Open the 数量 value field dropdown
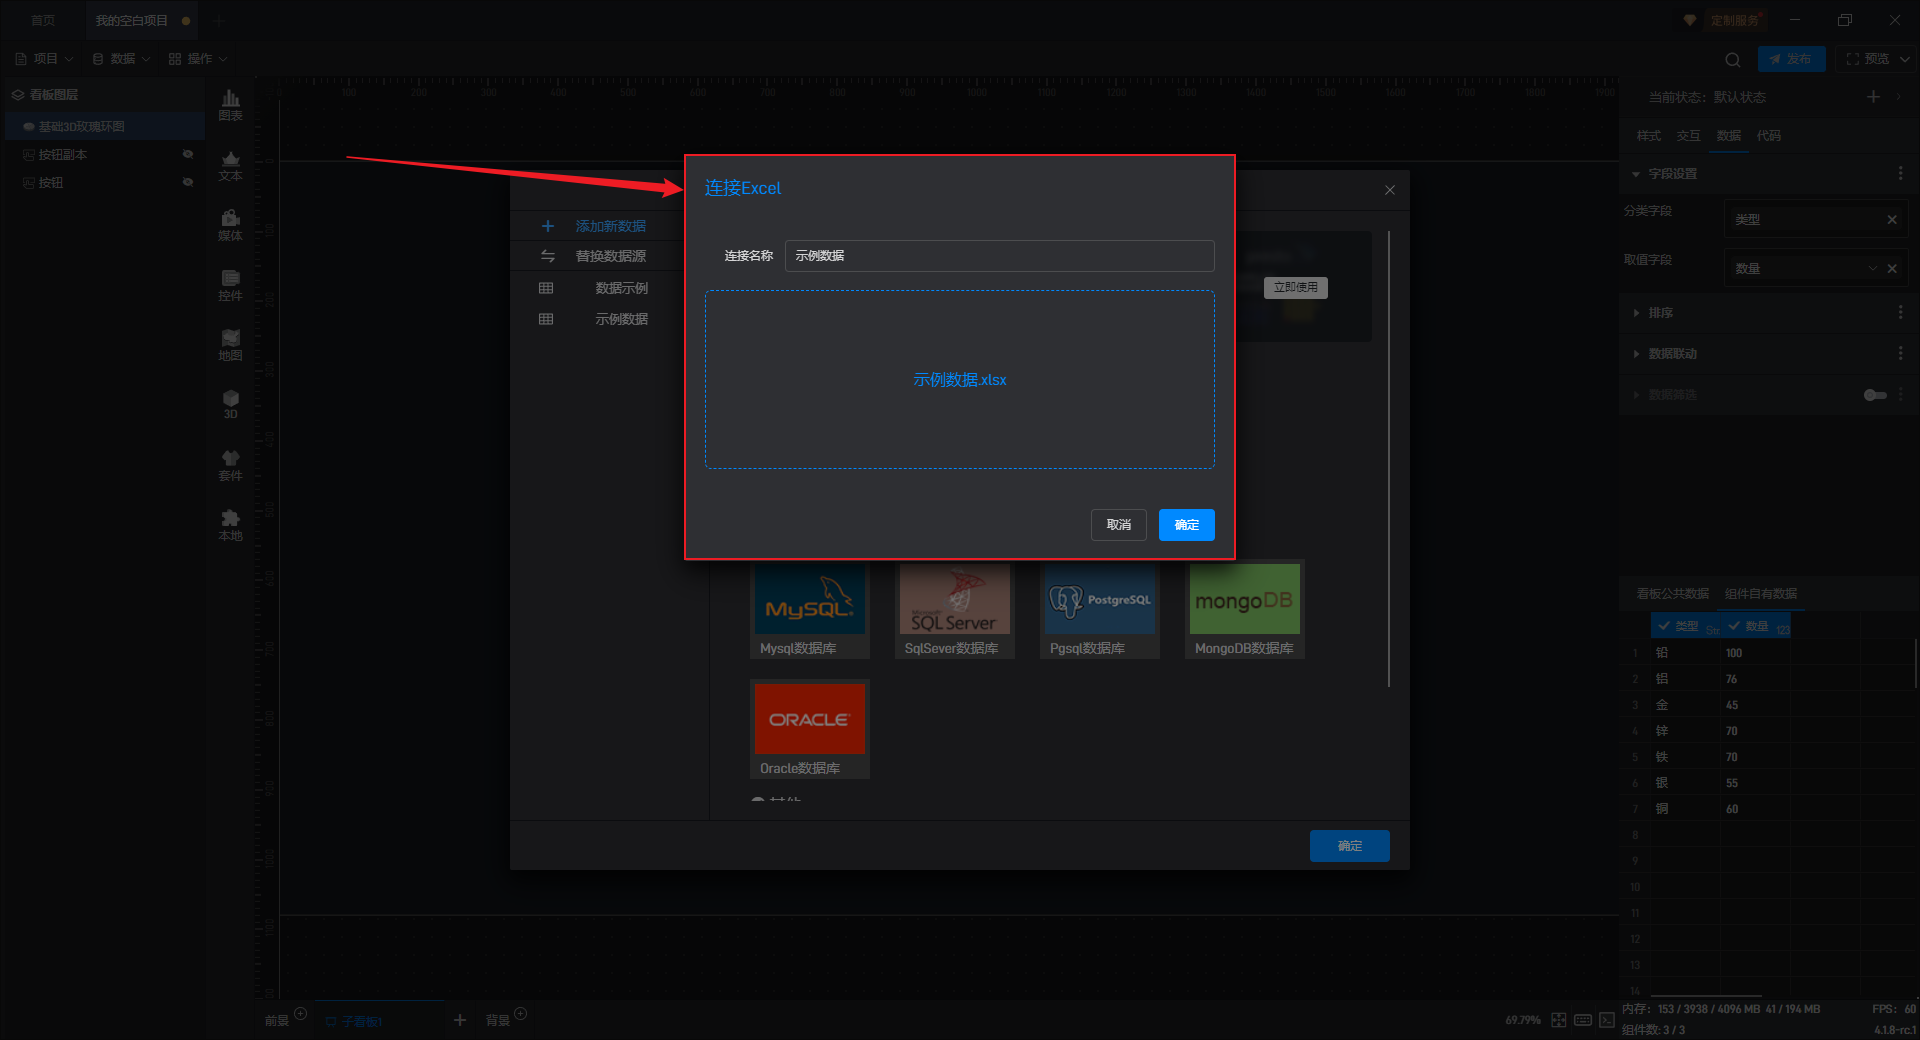1920x1040 pixels. click(x=1873, y=268)
